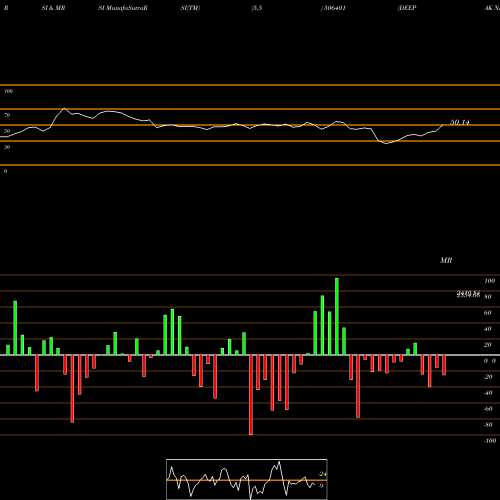Click the -24 label in mini chart

pos(322,474)
